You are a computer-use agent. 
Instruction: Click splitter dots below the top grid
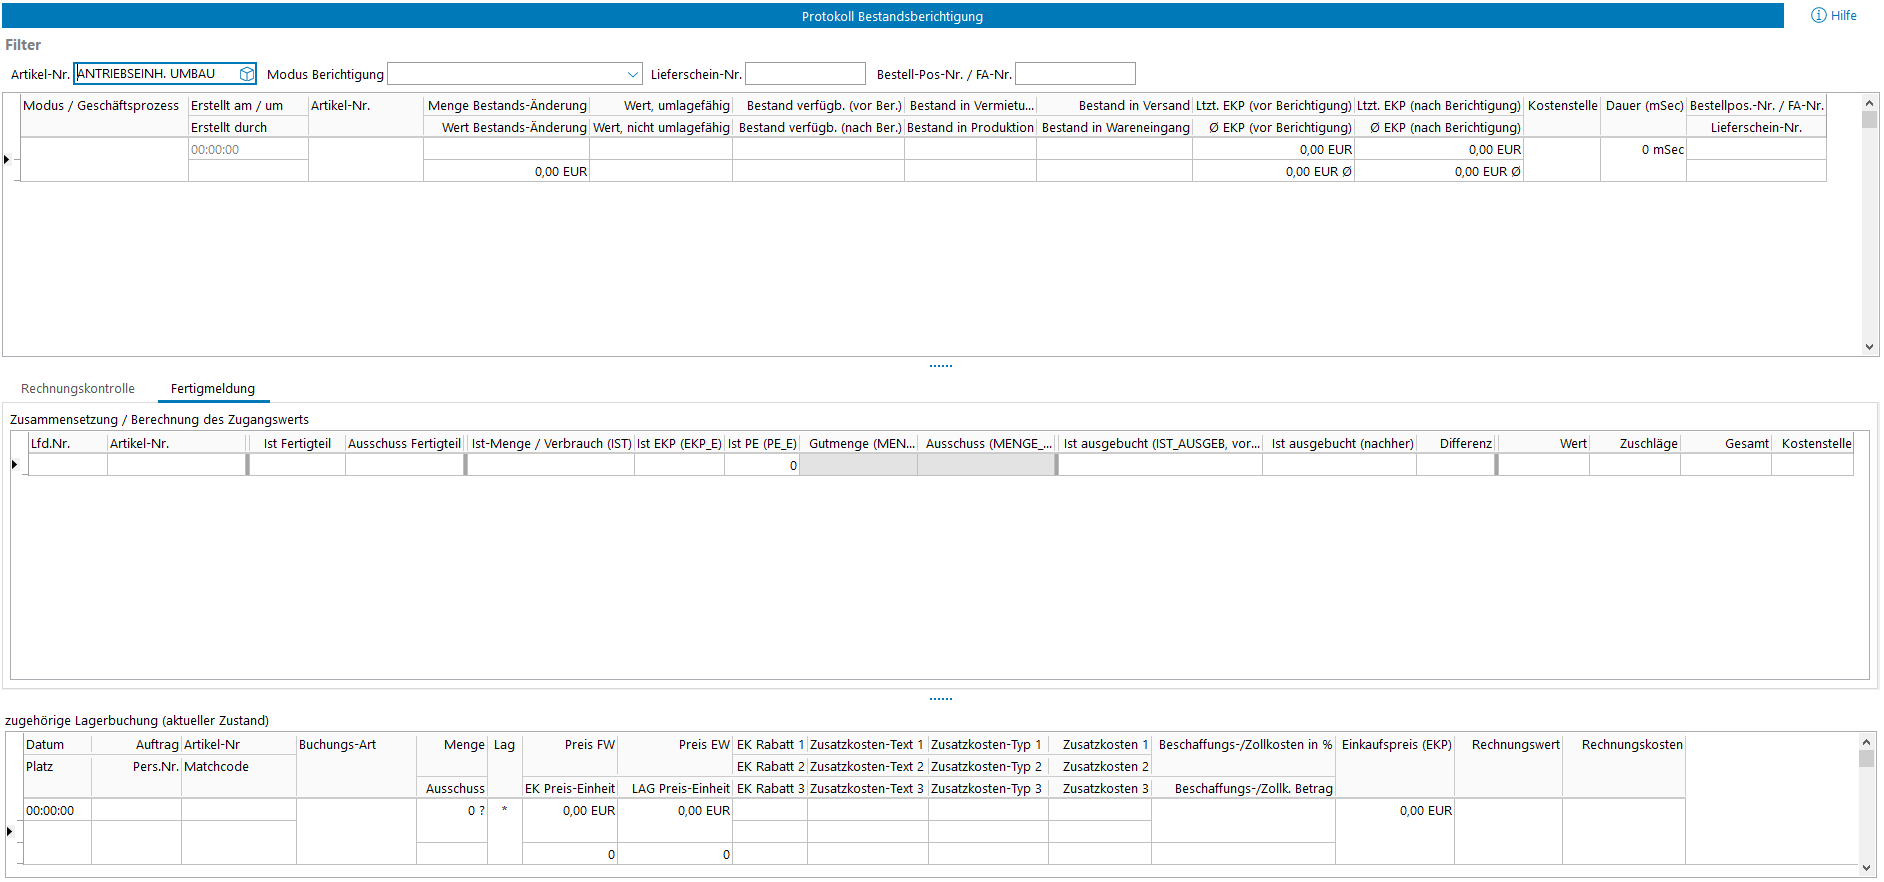pyautogui.click(x=941, y=366)
